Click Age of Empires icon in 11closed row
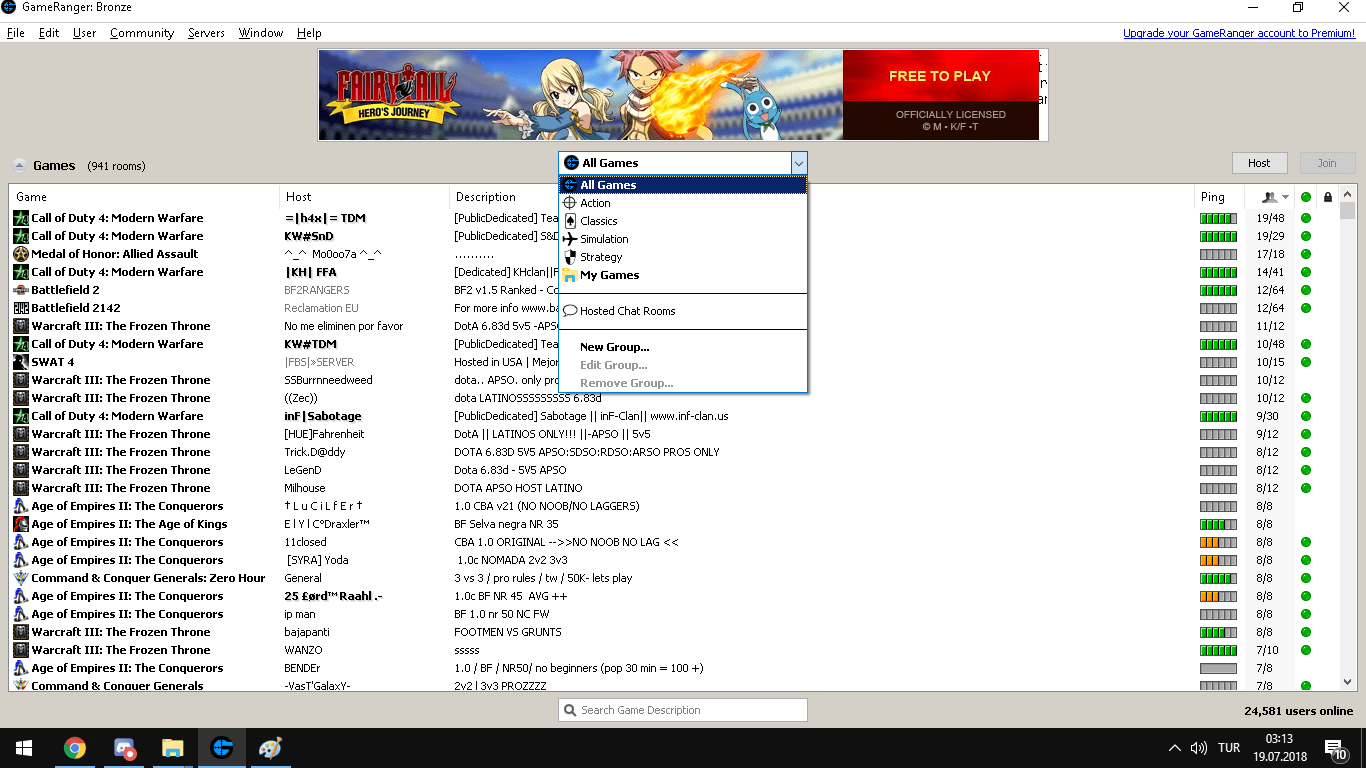This screenshot has height=768, width=1366. tap(21, 542)
